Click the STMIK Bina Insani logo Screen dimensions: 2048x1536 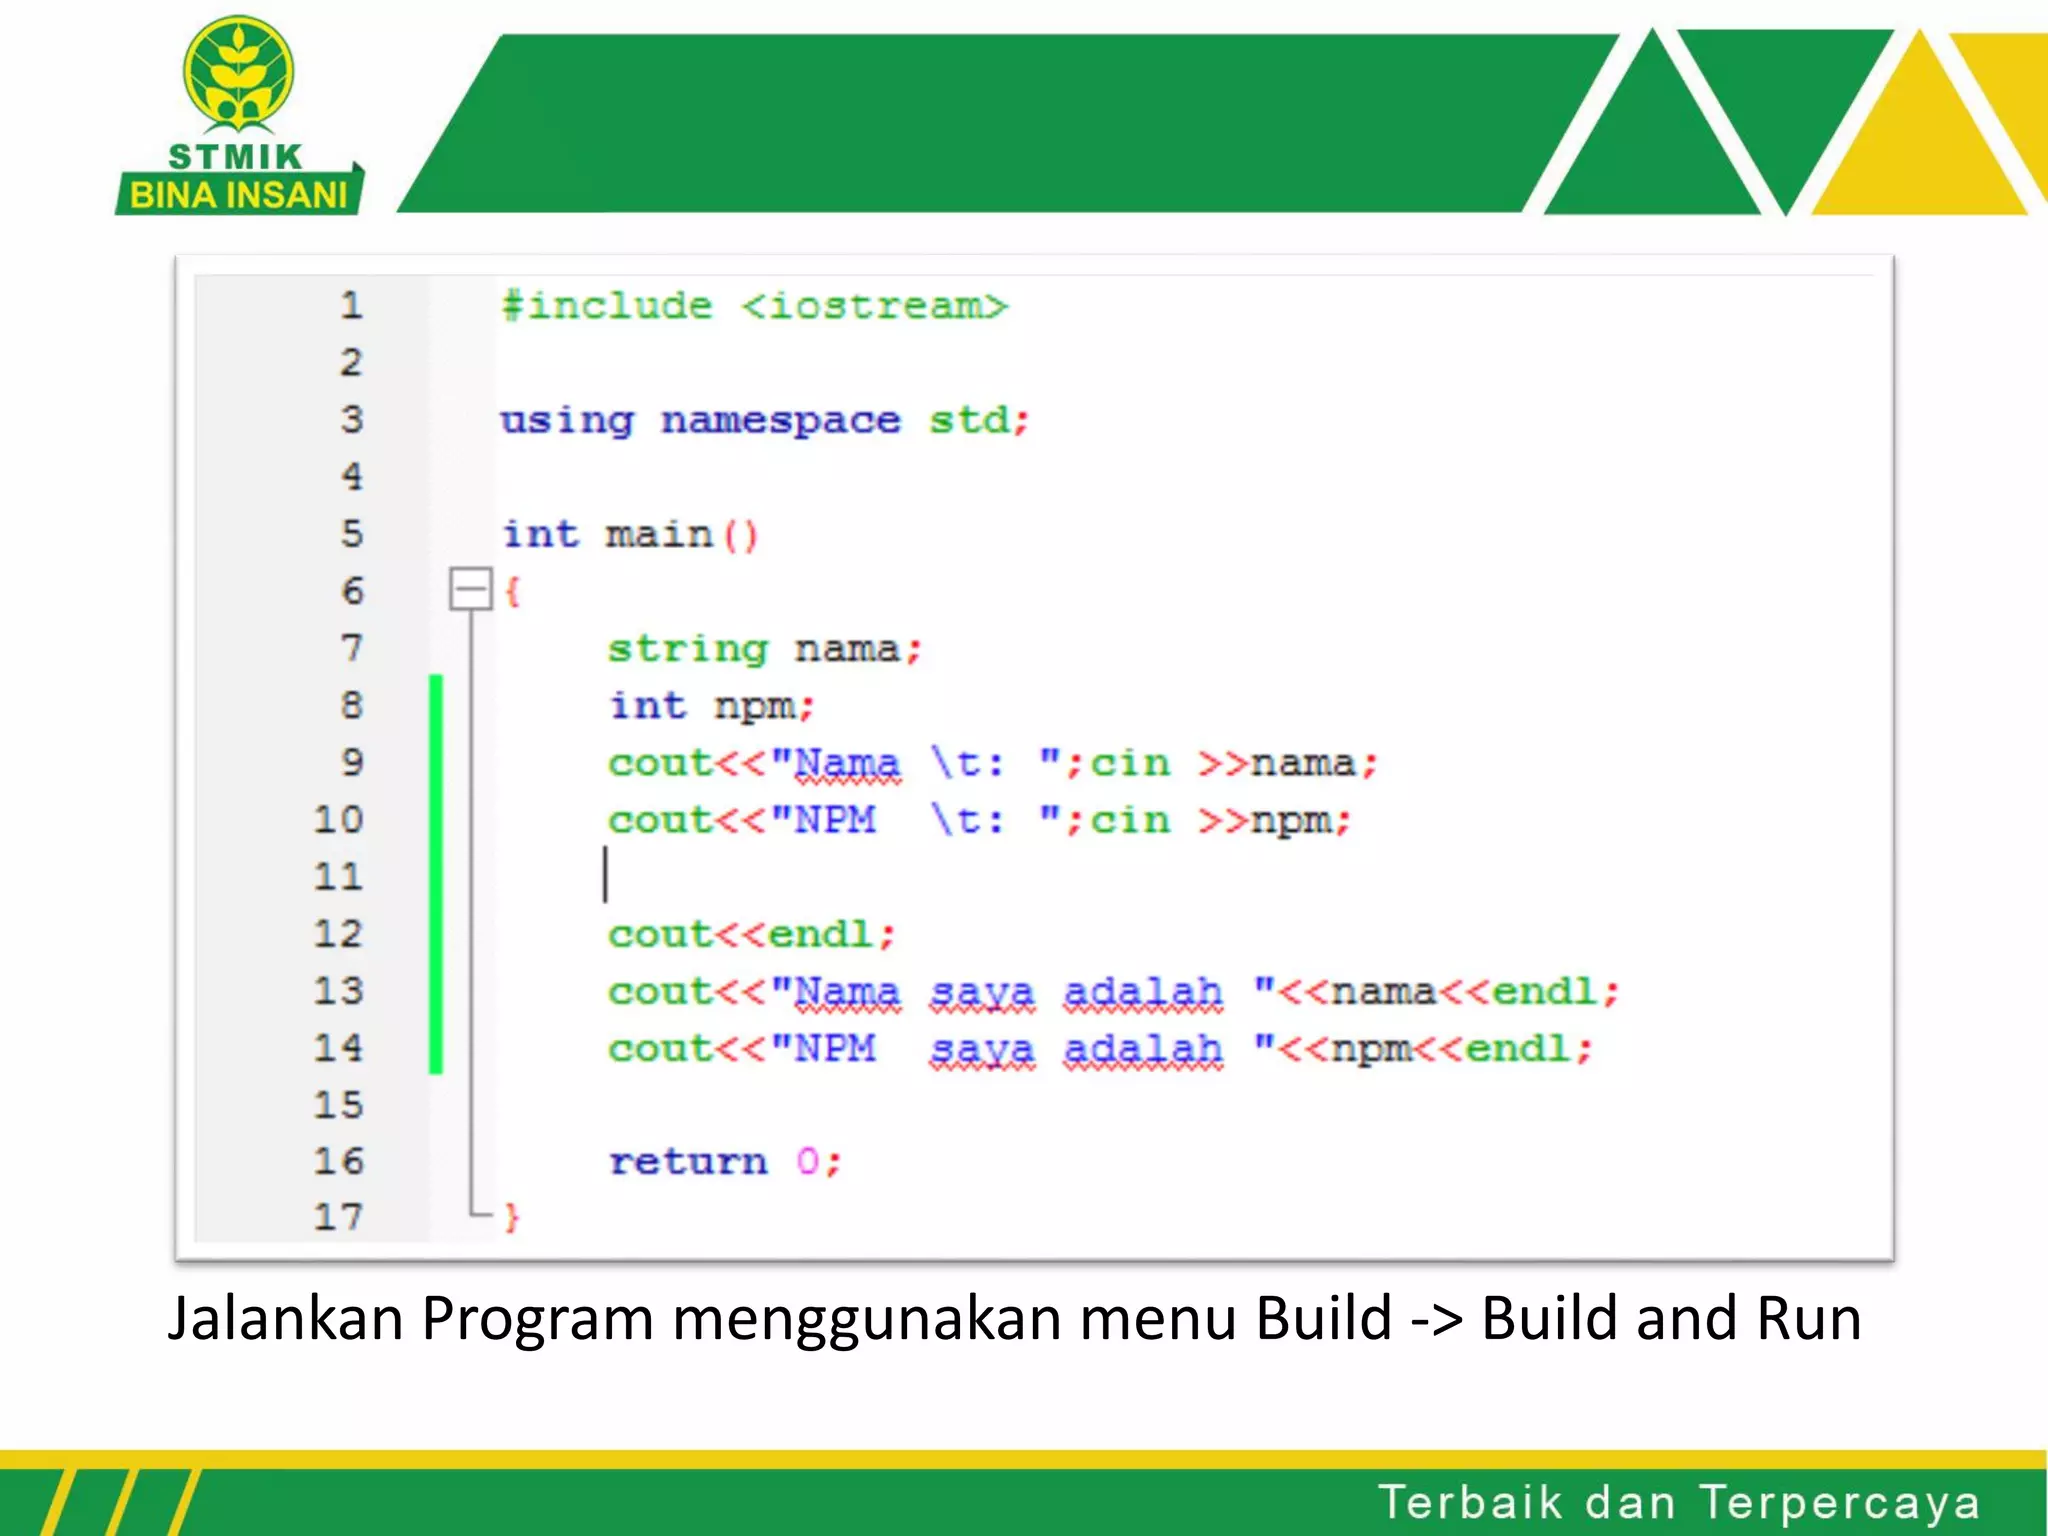pyautogui.click(x=240, y=114)
